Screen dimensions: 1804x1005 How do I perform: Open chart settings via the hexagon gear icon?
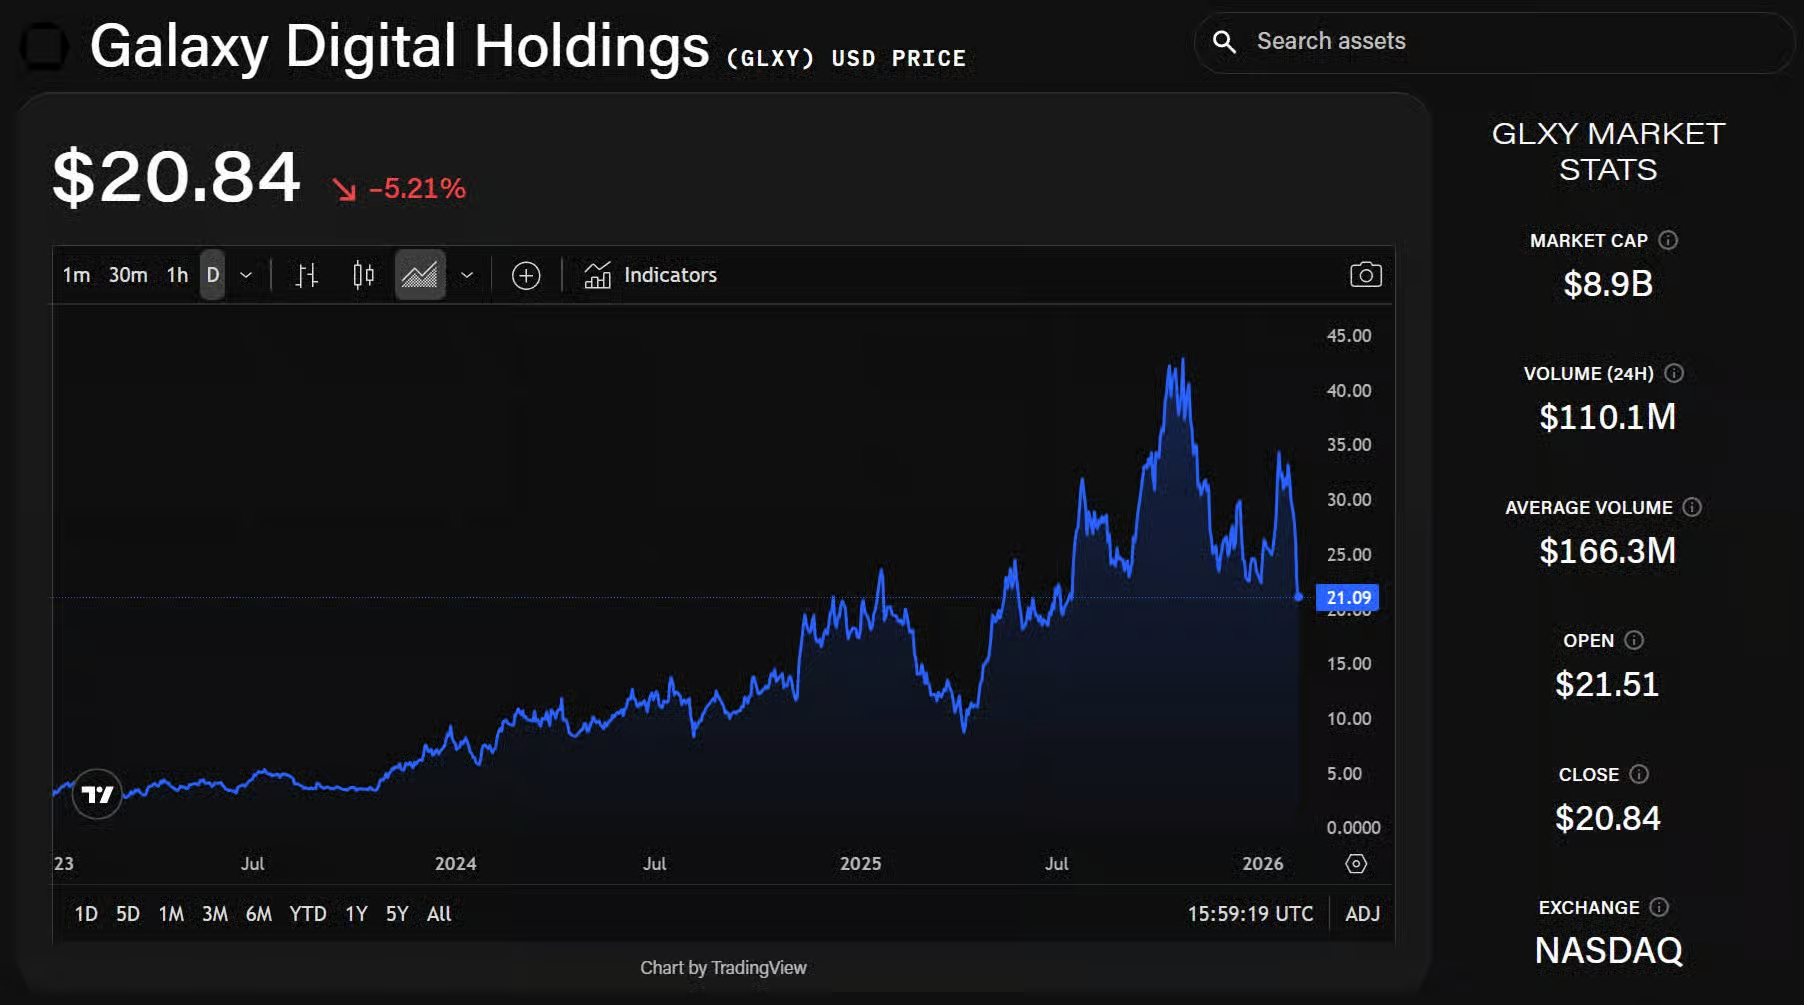pos(1357,863)
